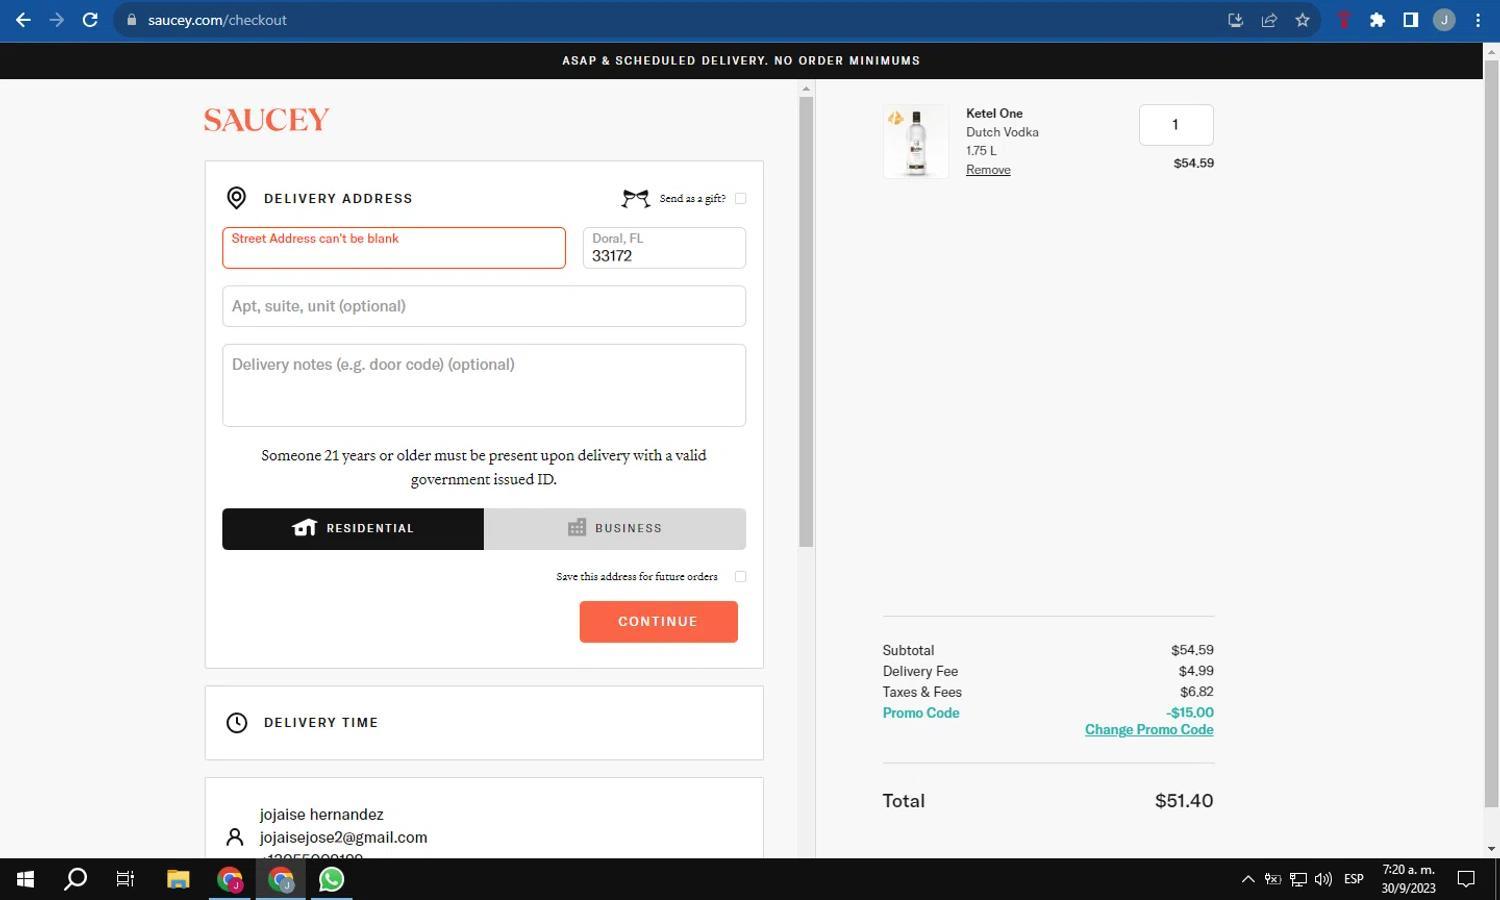This screenshot has height=900, width=1500.
Task: Click the Promo Code label
Action: (x=921, y=713)
